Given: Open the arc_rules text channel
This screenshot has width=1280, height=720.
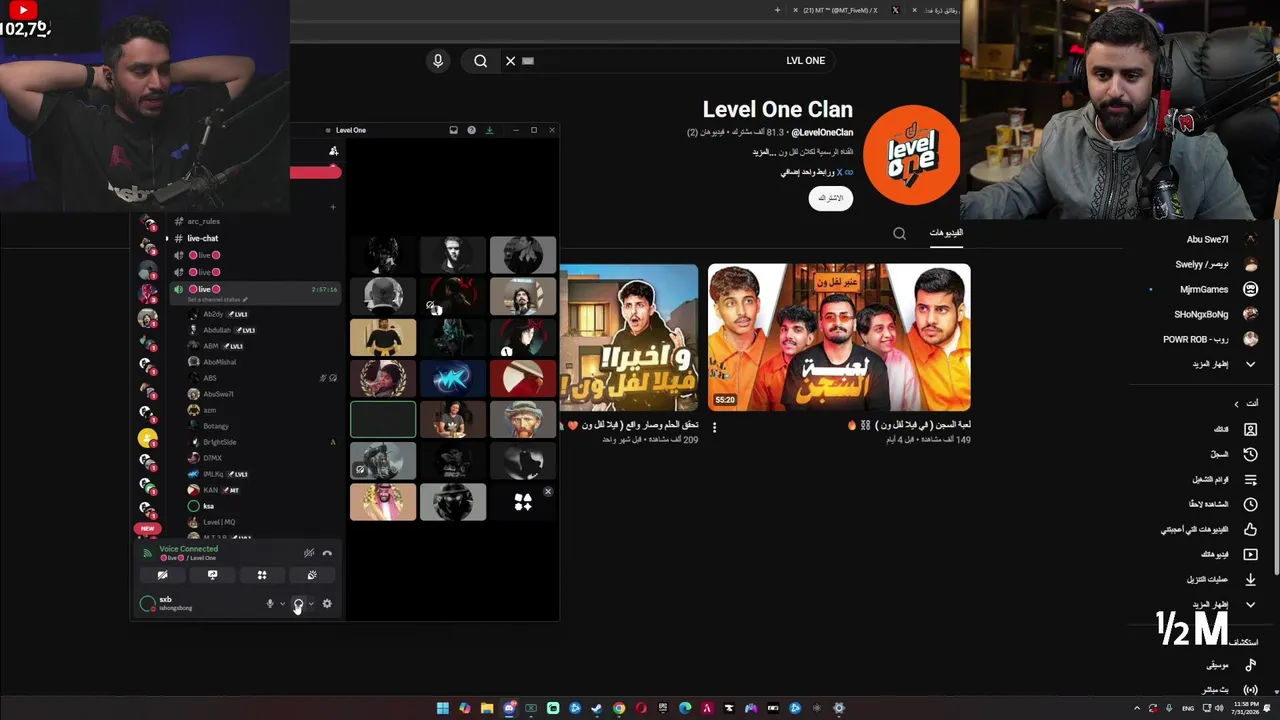Looking at the screenshot, I should click(203, 221).
